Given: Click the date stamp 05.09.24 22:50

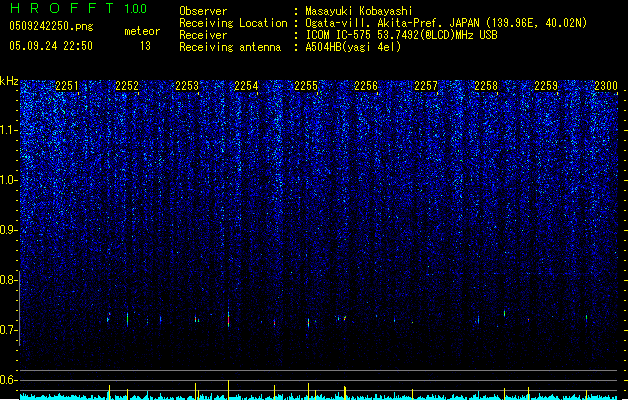Looking at the screenshot, I should point(51,46).
